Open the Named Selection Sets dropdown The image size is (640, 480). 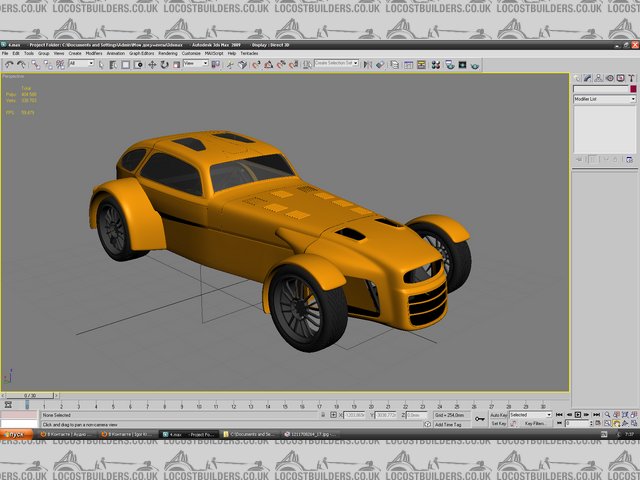click(338, 64)
